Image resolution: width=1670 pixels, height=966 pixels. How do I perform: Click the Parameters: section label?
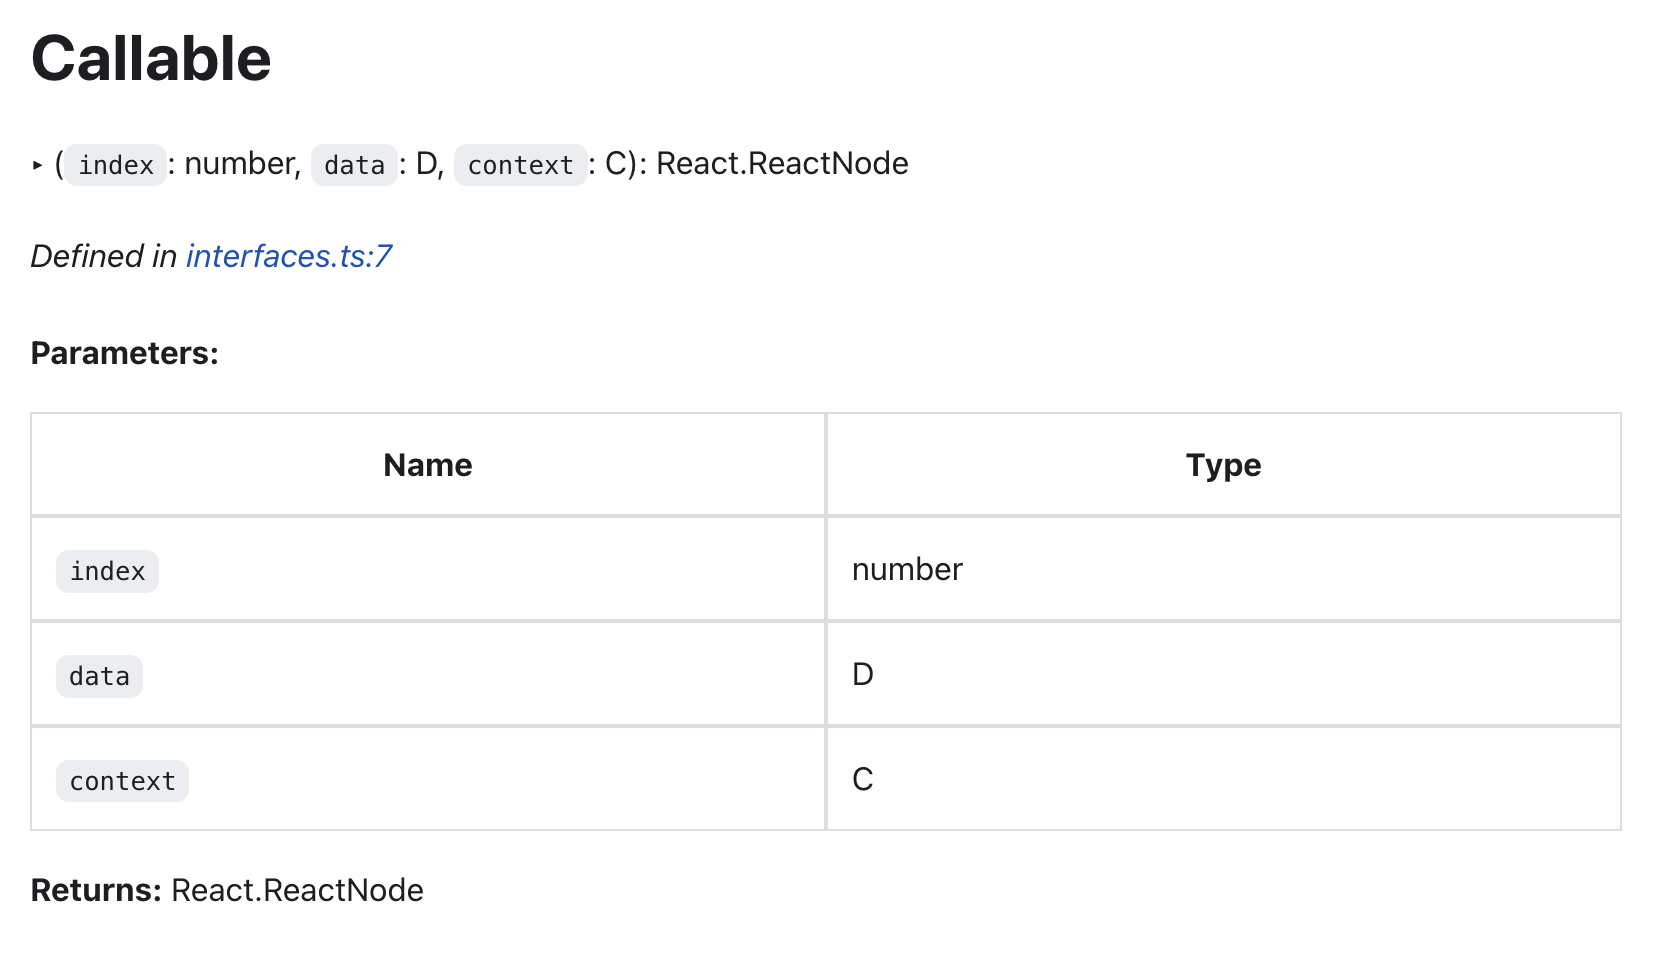125,353
